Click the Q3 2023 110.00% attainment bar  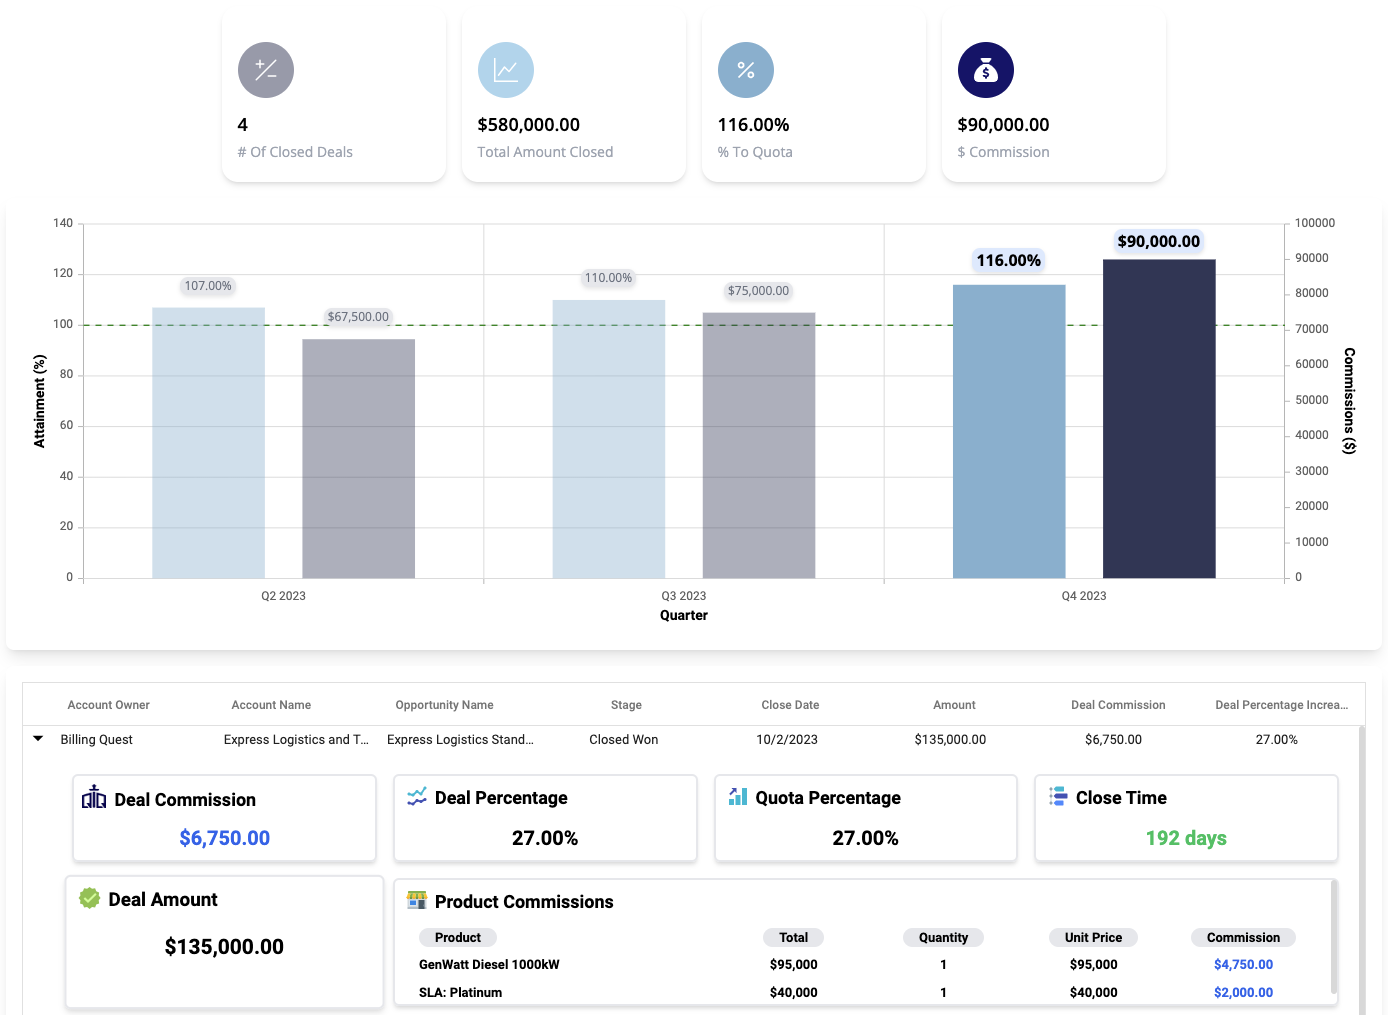tap(608, 440)
